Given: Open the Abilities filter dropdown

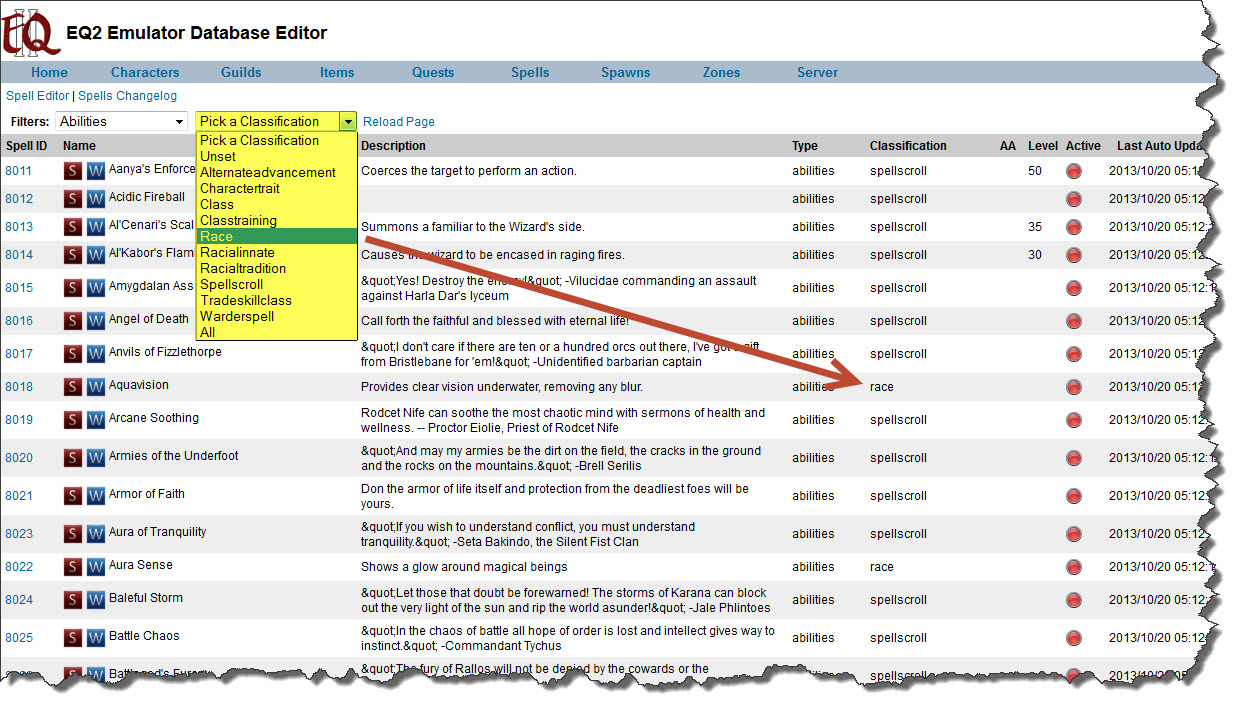Looking at the screenshot, I should 121,121.
